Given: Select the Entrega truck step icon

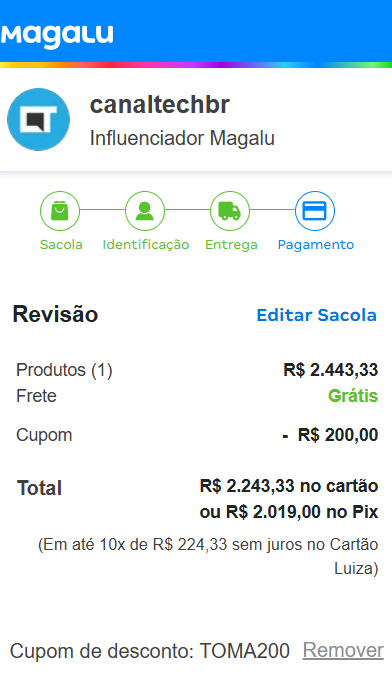Looking at the screenshot, I should coord(230,211).
